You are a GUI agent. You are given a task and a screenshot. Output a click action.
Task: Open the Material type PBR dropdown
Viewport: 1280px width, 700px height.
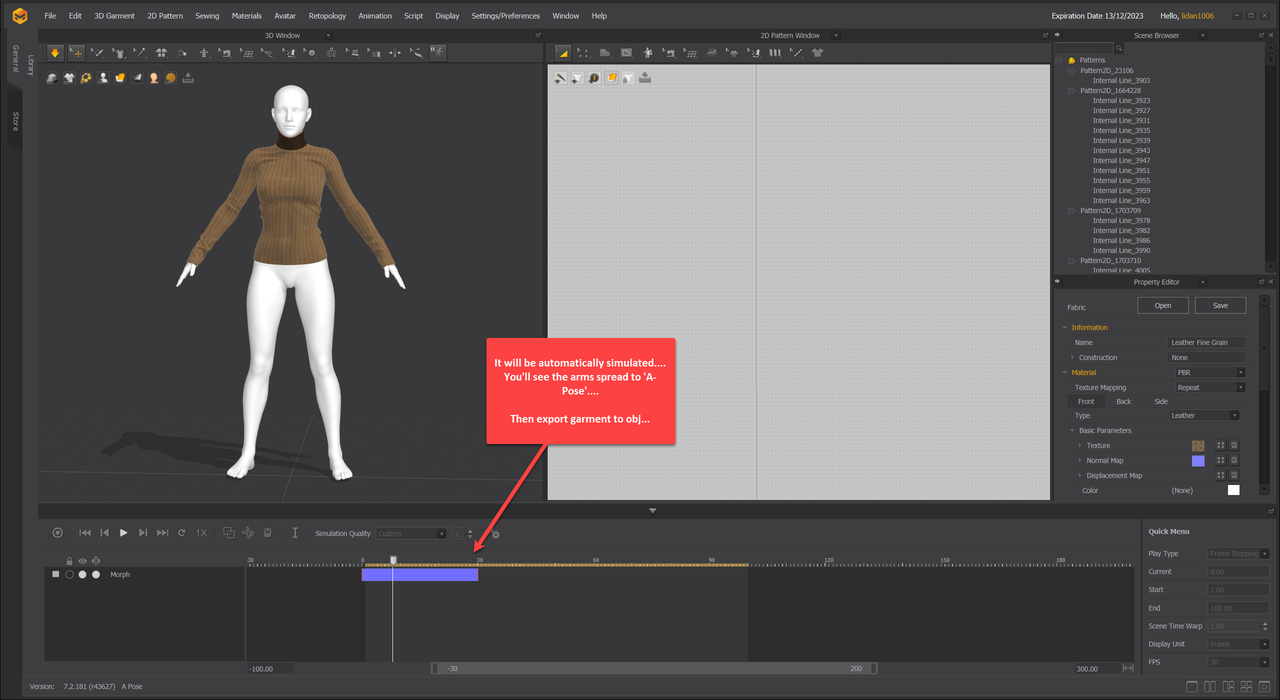pos(1210,373)
